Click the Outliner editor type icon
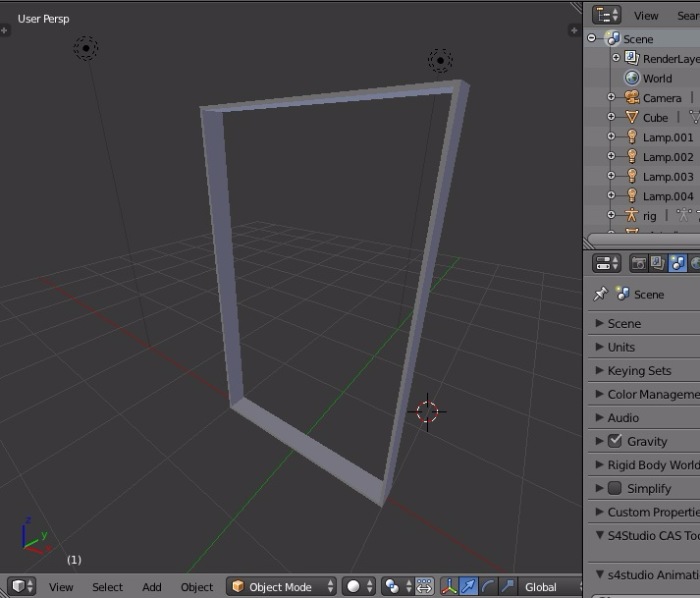Screen dimensions: 700x598 [x=607, y=15]
